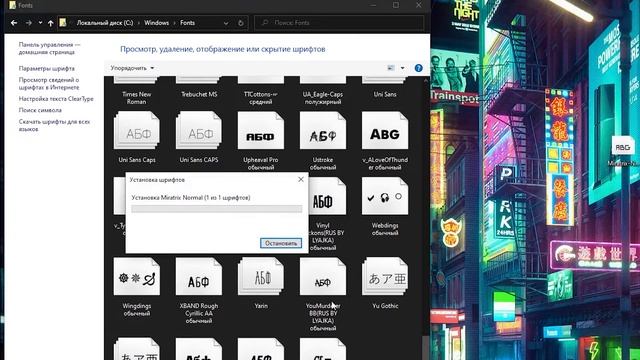Open the recent locations dropdown
This screenshot has width=640, height=360.
[40, 23]
